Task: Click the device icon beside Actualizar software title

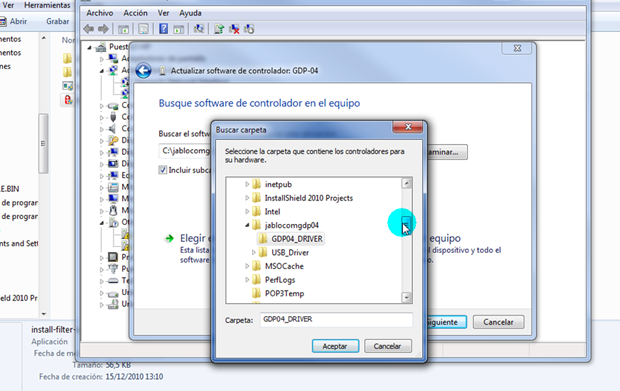Action: tap(162, 71)
